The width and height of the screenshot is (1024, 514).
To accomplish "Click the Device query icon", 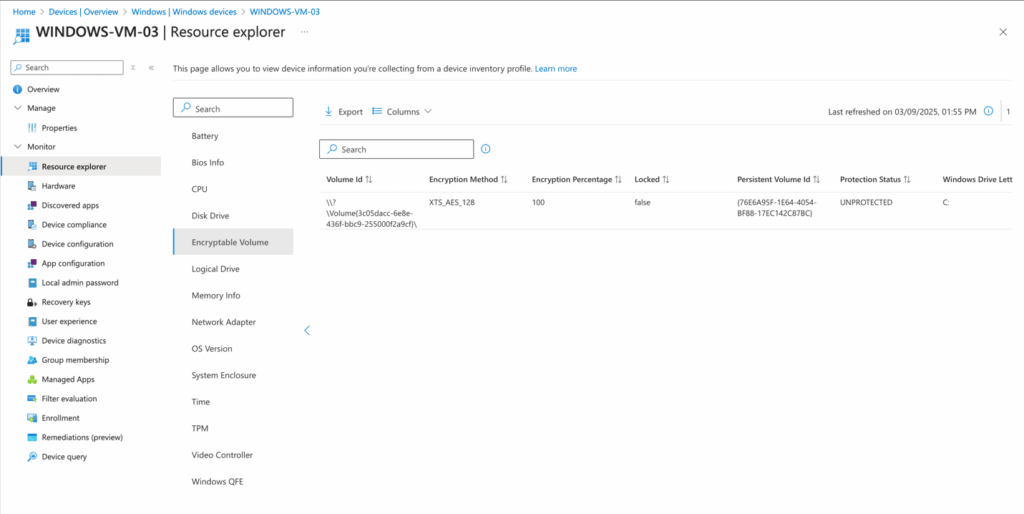I will click(32, 457).
